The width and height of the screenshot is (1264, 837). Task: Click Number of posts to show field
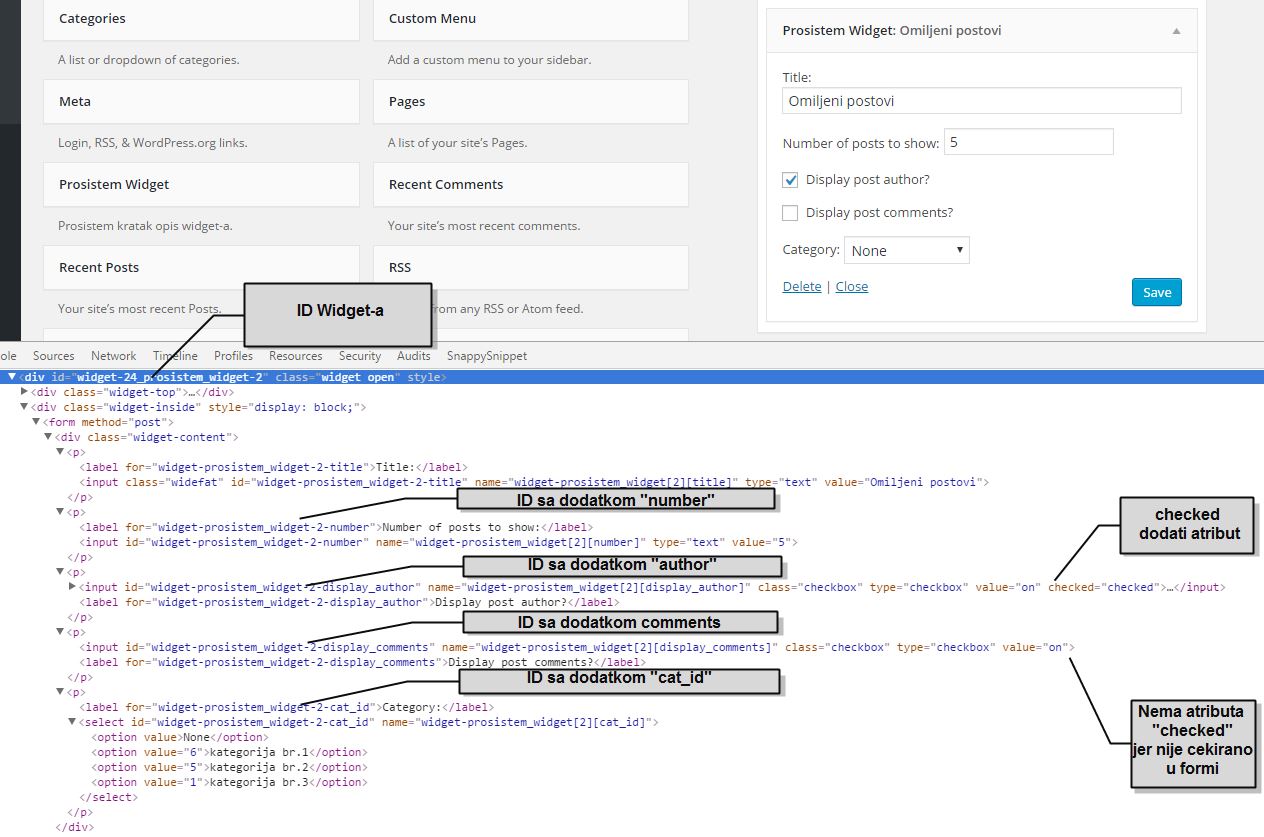[1028, 143]
